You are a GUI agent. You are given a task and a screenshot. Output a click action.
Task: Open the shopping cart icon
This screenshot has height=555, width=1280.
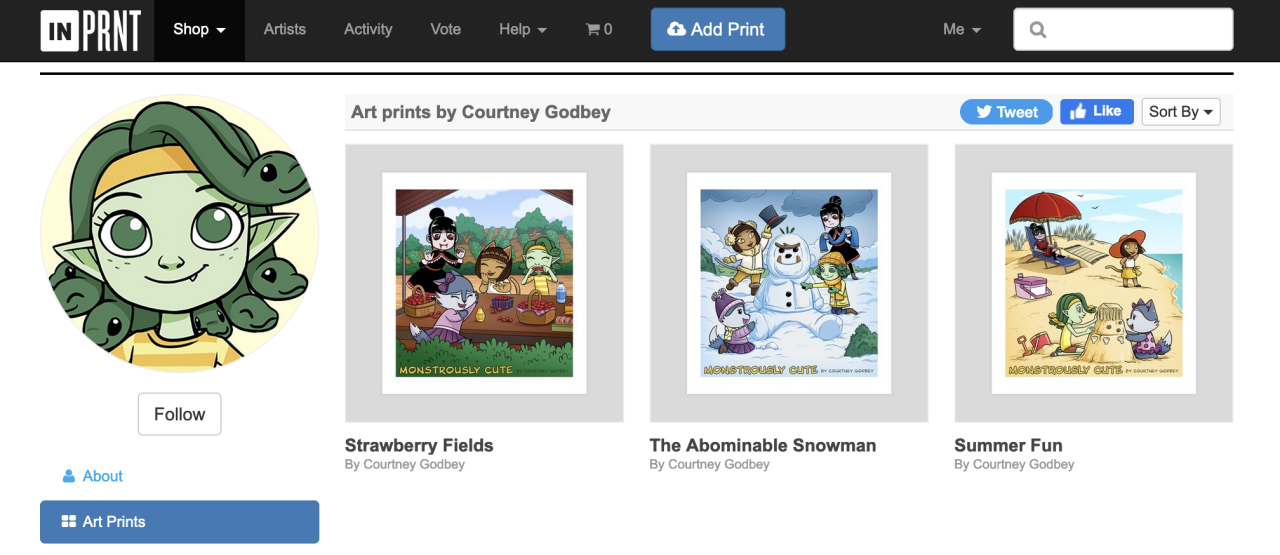593,30
